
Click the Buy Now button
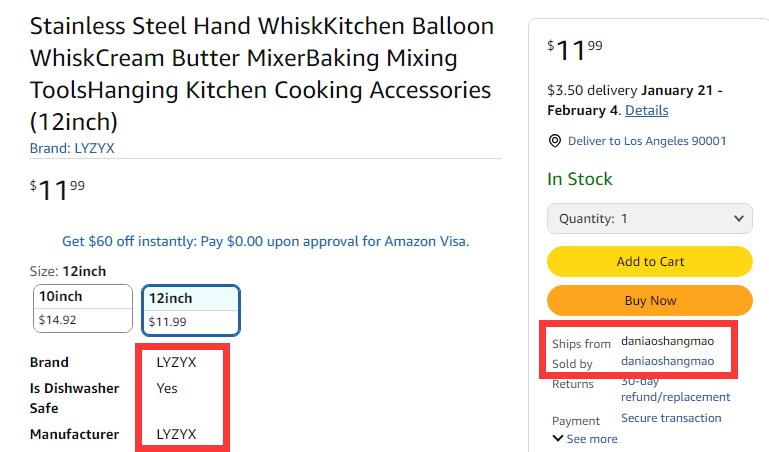click(x=649, y=300)
